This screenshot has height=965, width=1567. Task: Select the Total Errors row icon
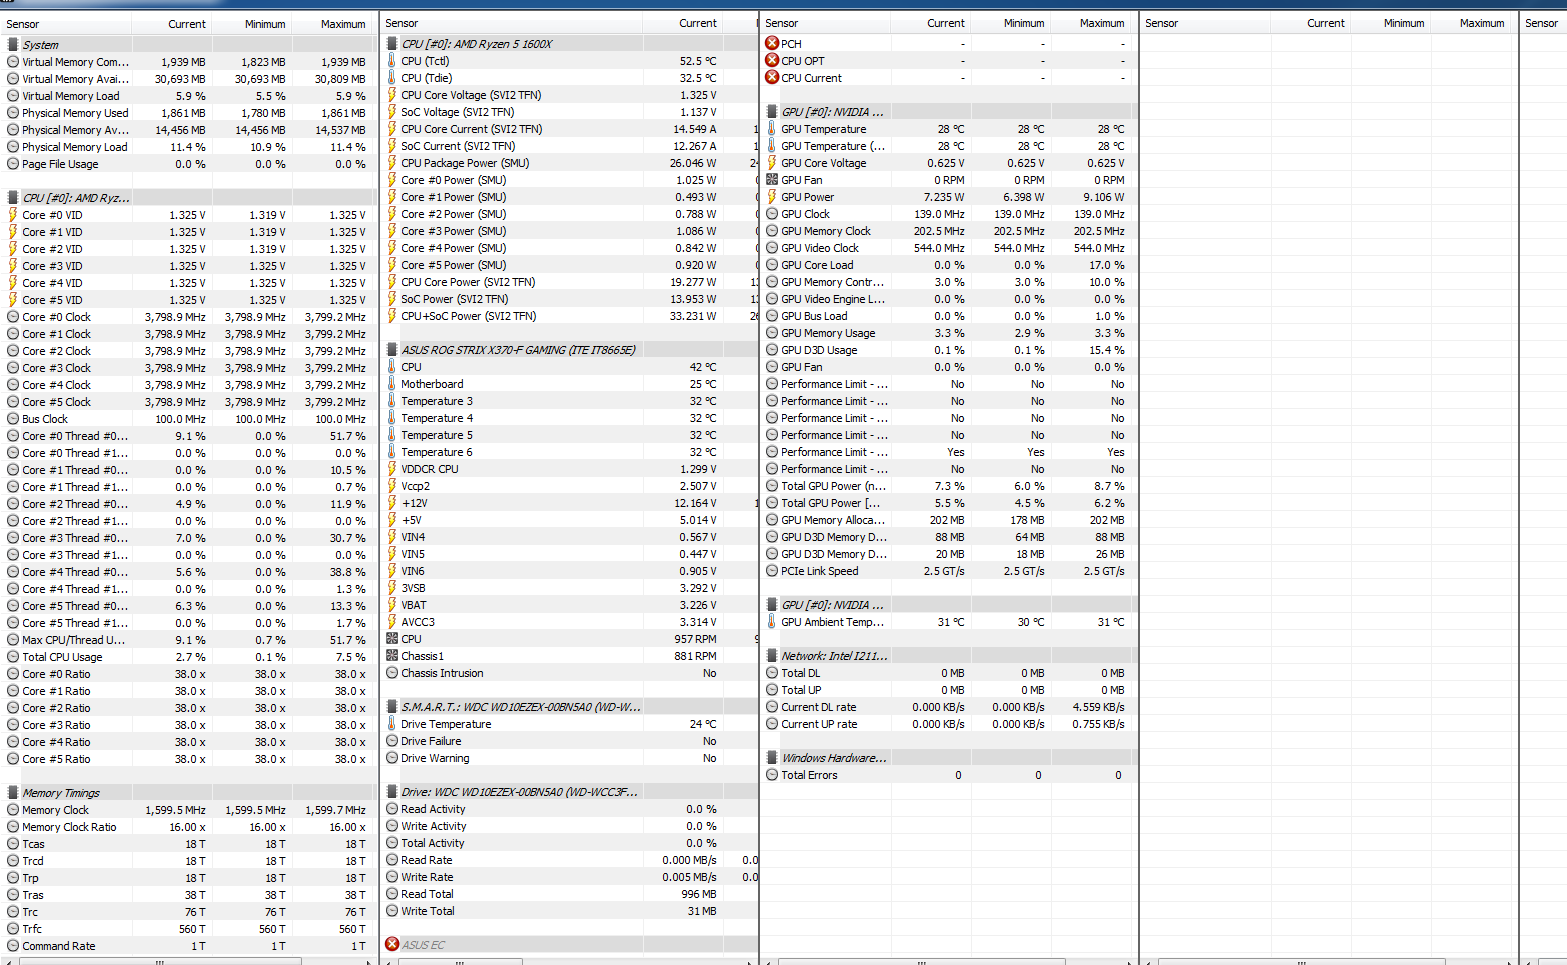[772, 775]
